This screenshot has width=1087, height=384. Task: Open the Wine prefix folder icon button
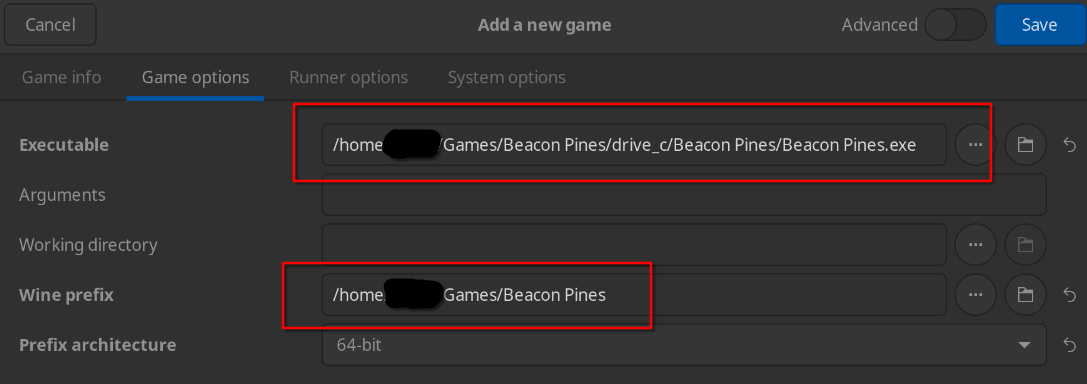tap(1025, 295)
